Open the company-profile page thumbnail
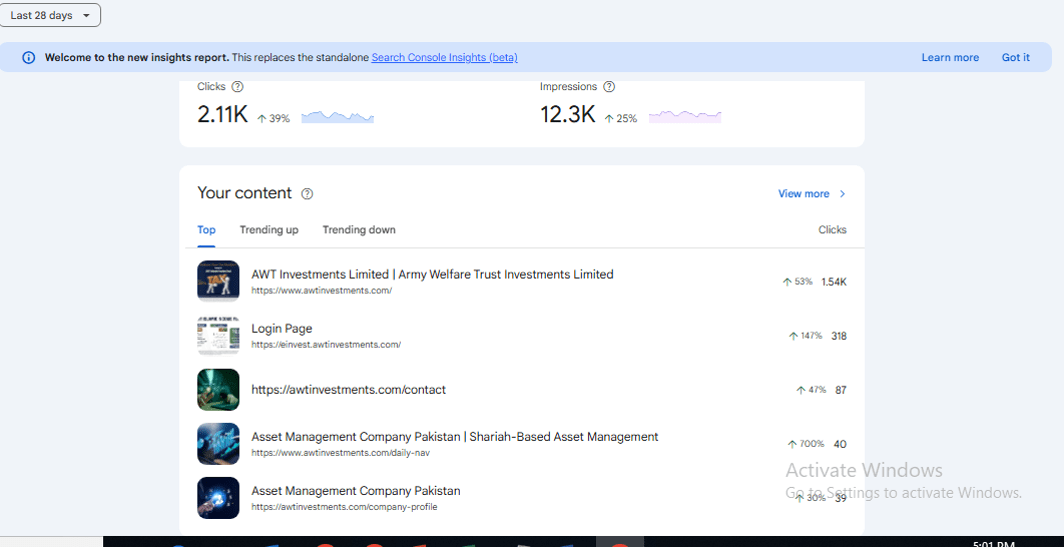The image size is (1064, 547). (x=218, y=498)
